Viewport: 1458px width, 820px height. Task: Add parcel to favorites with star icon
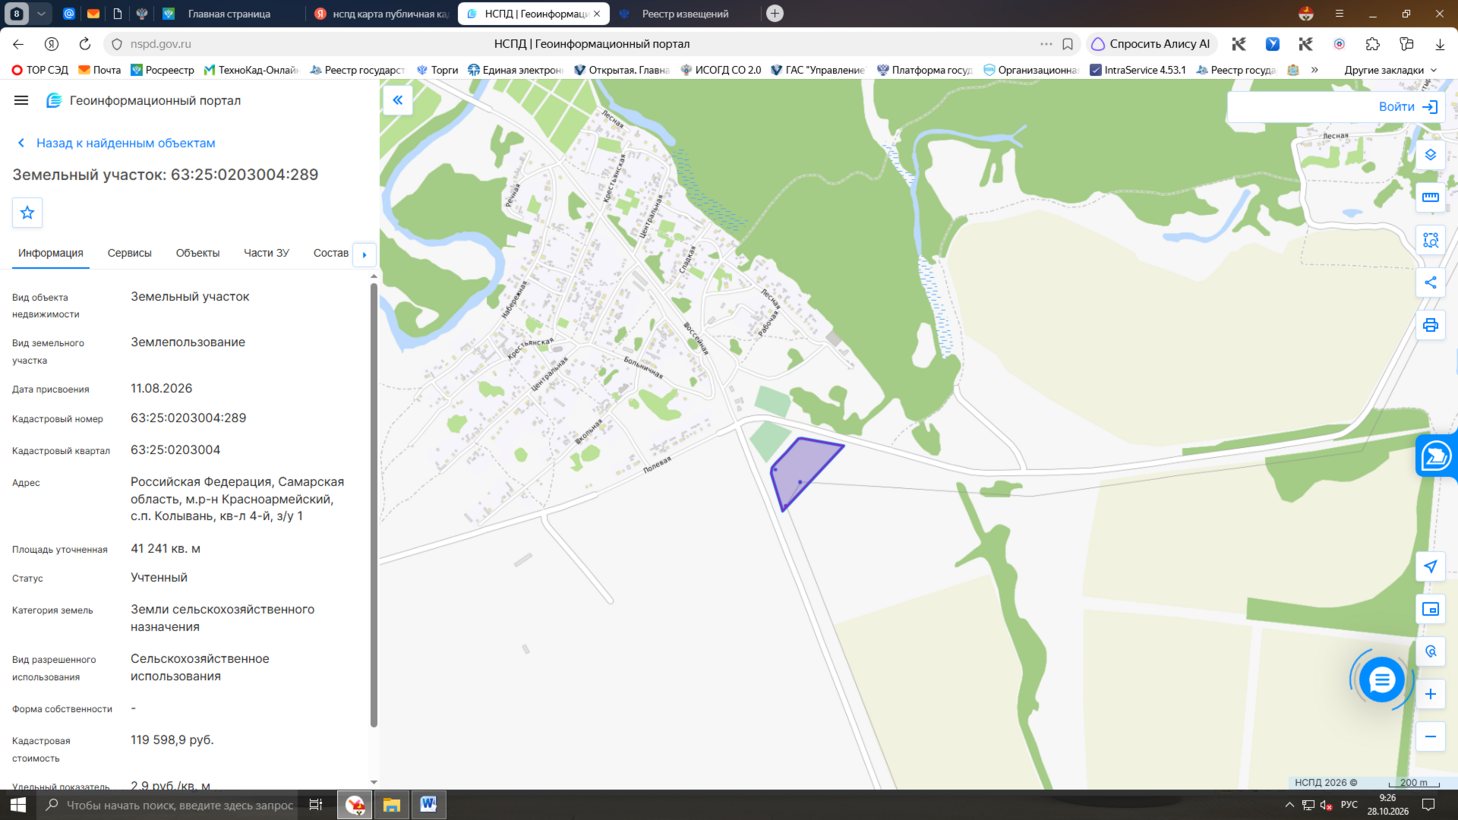(27, 212)
